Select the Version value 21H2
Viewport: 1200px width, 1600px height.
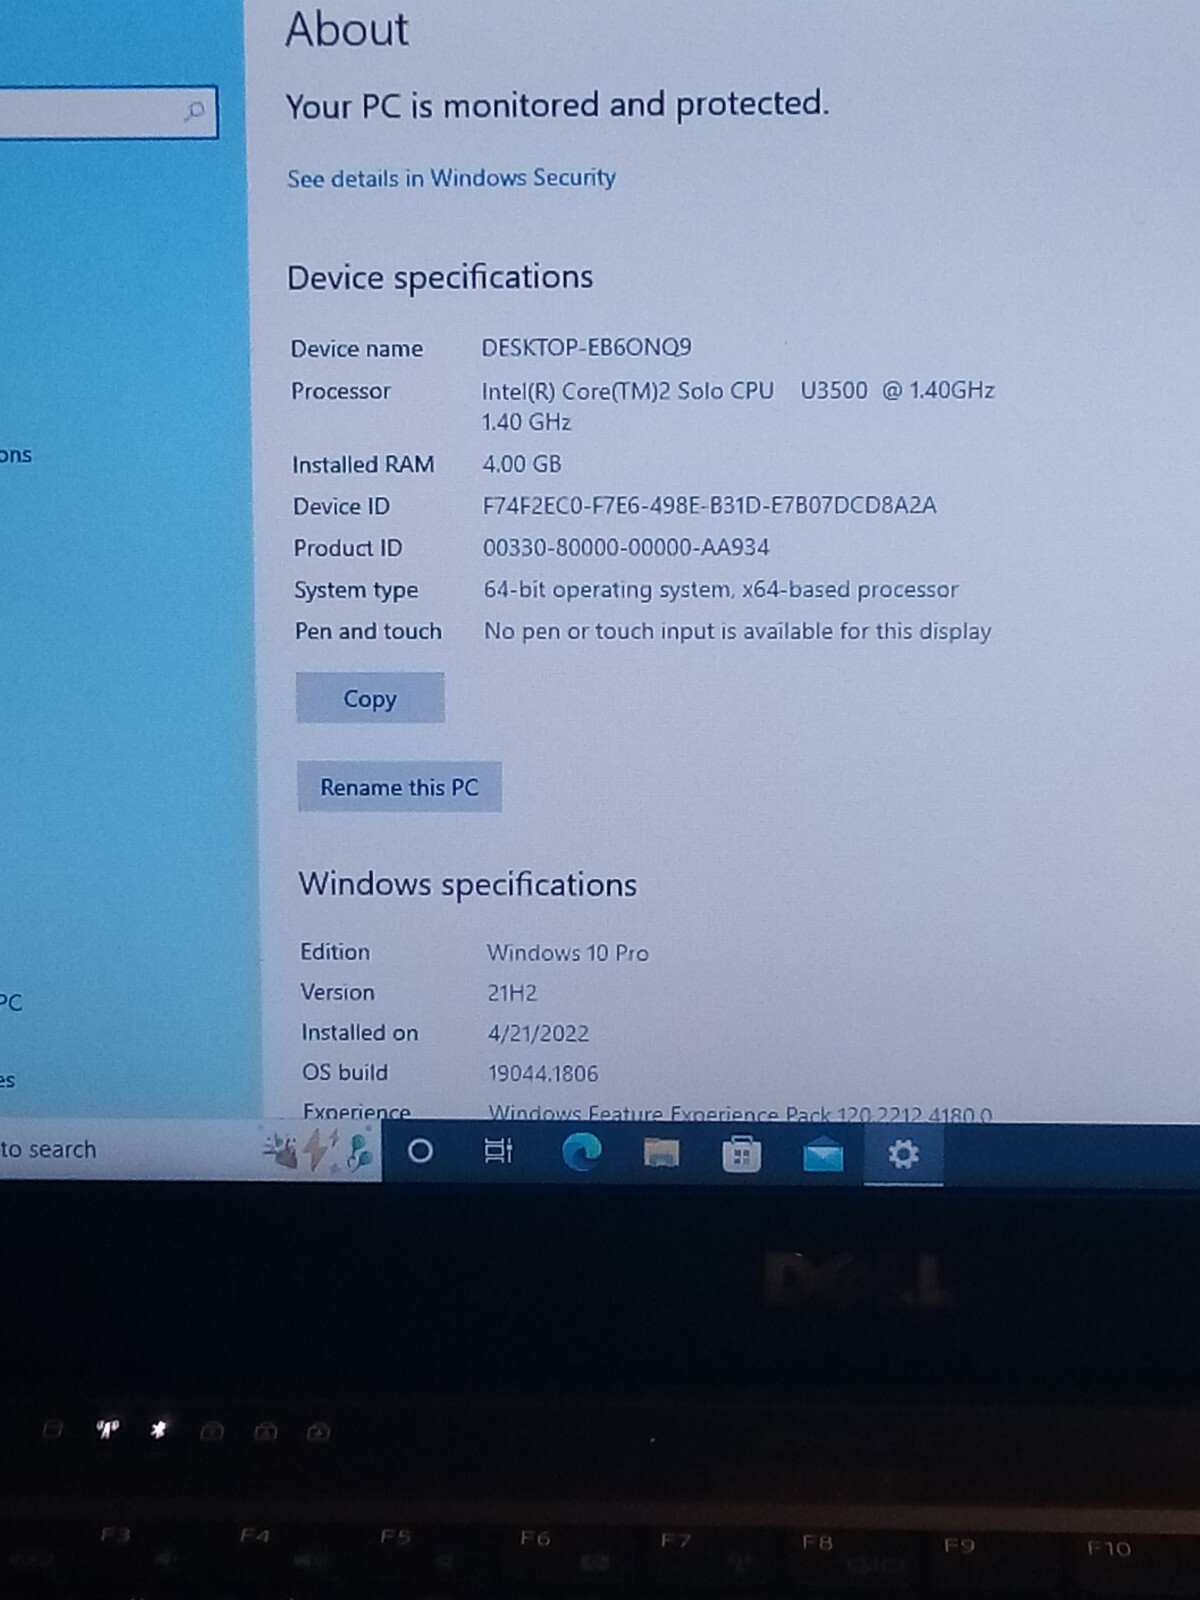(512, 993)
